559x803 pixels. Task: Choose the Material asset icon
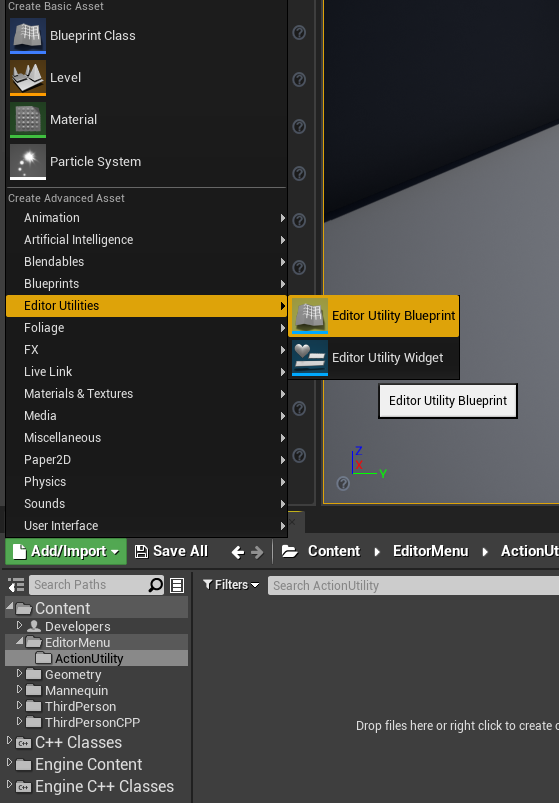[x=28, y=120]
